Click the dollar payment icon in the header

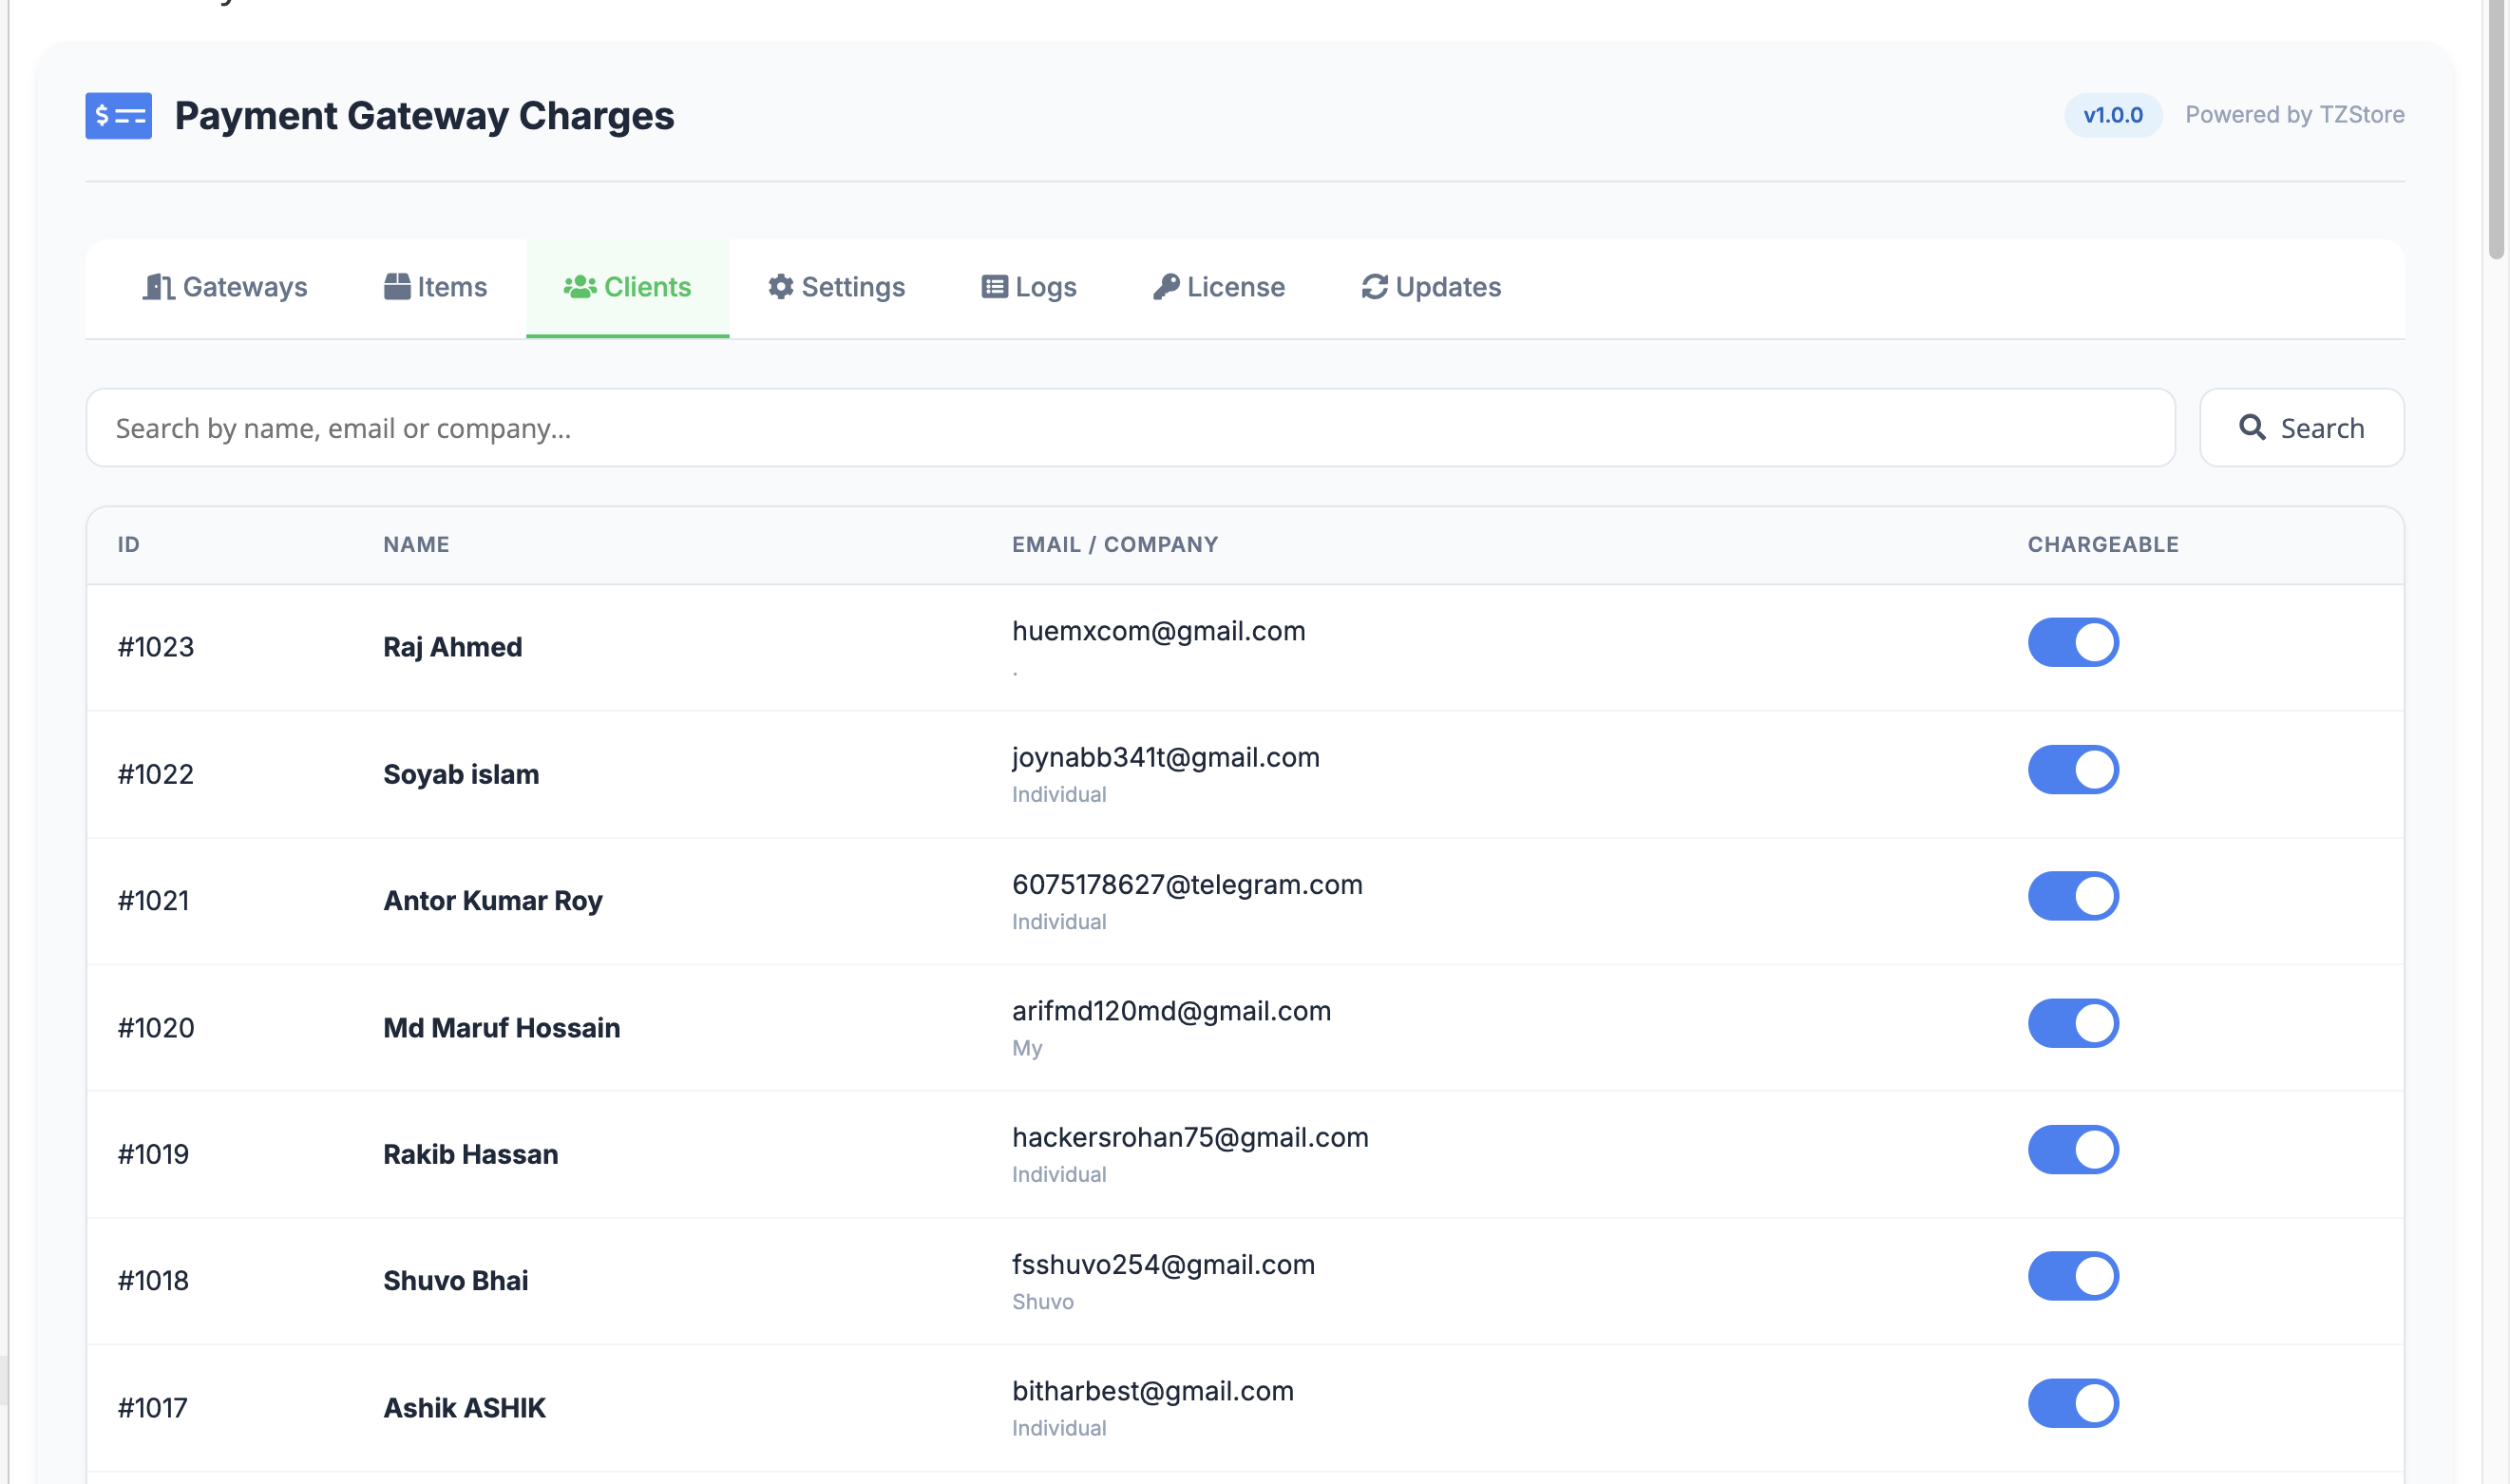(117, 116)
